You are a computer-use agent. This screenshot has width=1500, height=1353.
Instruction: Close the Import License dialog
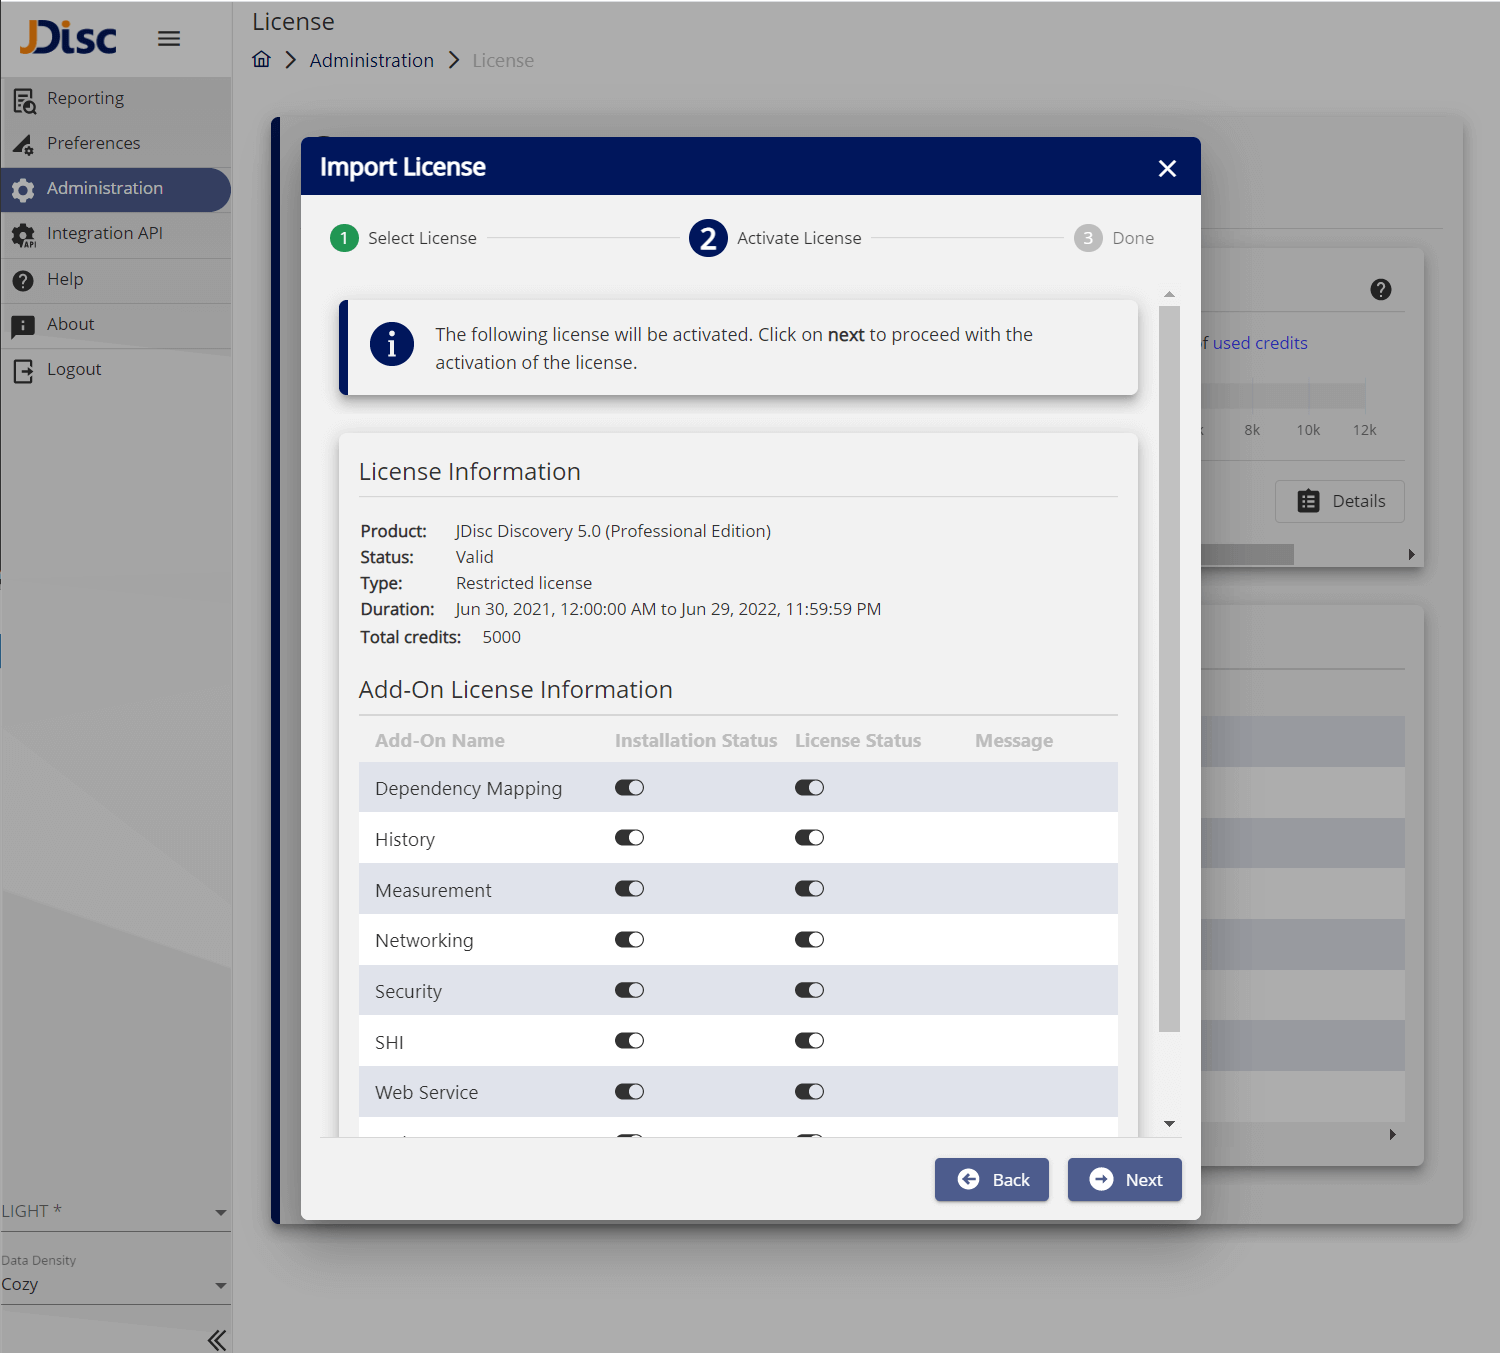click(1166, 168)
